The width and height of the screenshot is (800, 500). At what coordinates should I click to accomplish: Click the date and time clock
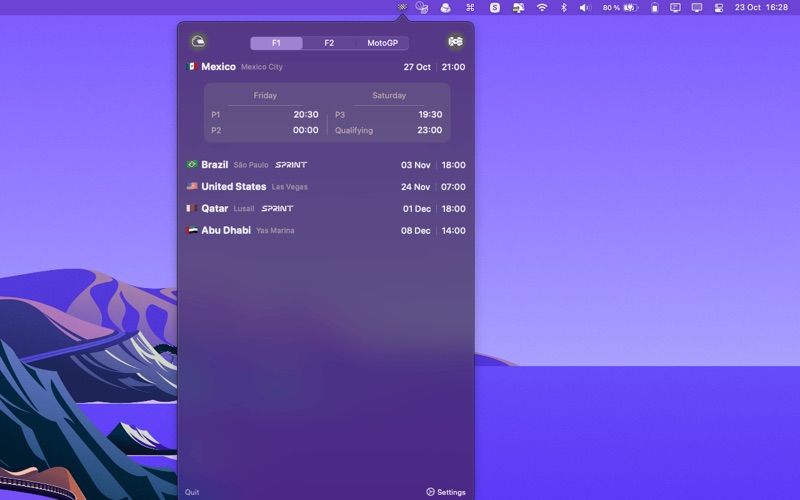click(x=761, y=7)
